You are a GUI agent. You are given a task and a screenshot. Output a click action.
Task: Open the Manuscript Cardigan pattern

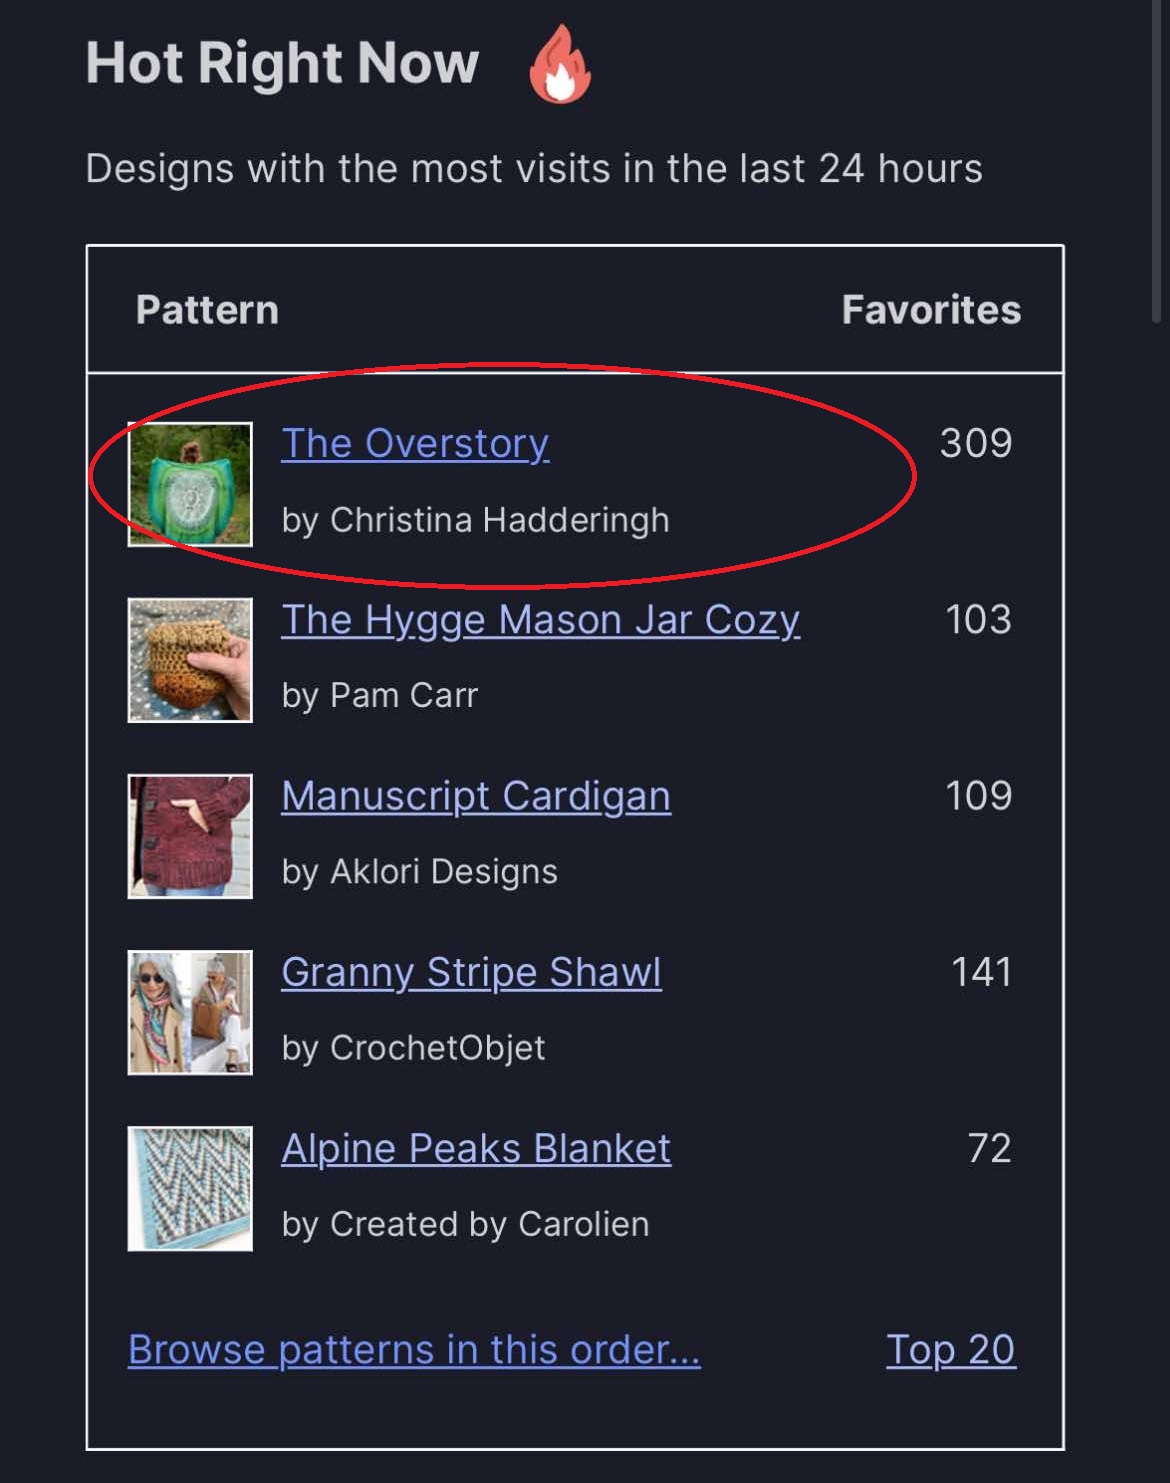[x=476, y=796]
